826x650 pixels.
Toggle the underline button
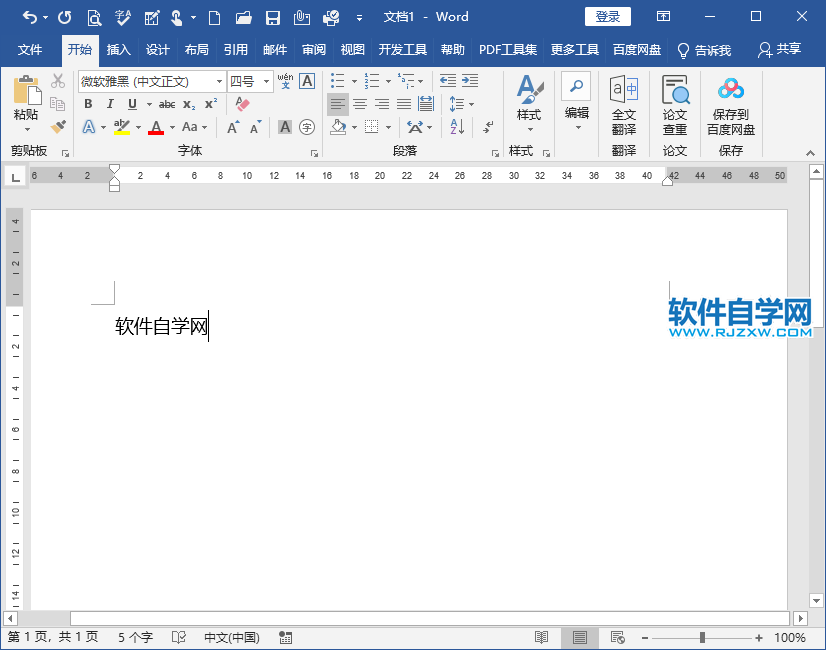[131, 104]
